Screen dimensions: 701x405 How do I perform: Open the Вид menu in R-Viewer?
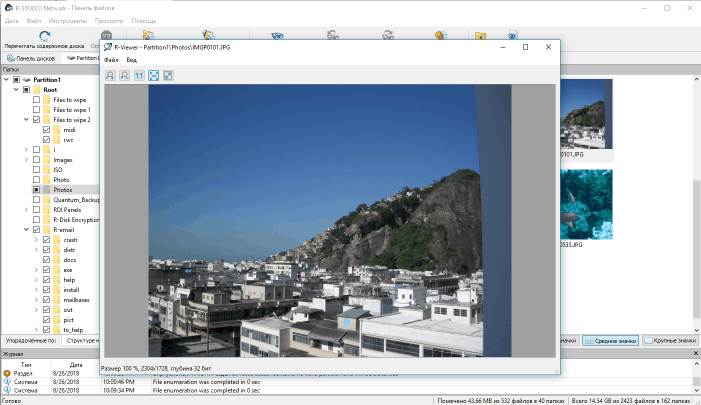[131, 60]
